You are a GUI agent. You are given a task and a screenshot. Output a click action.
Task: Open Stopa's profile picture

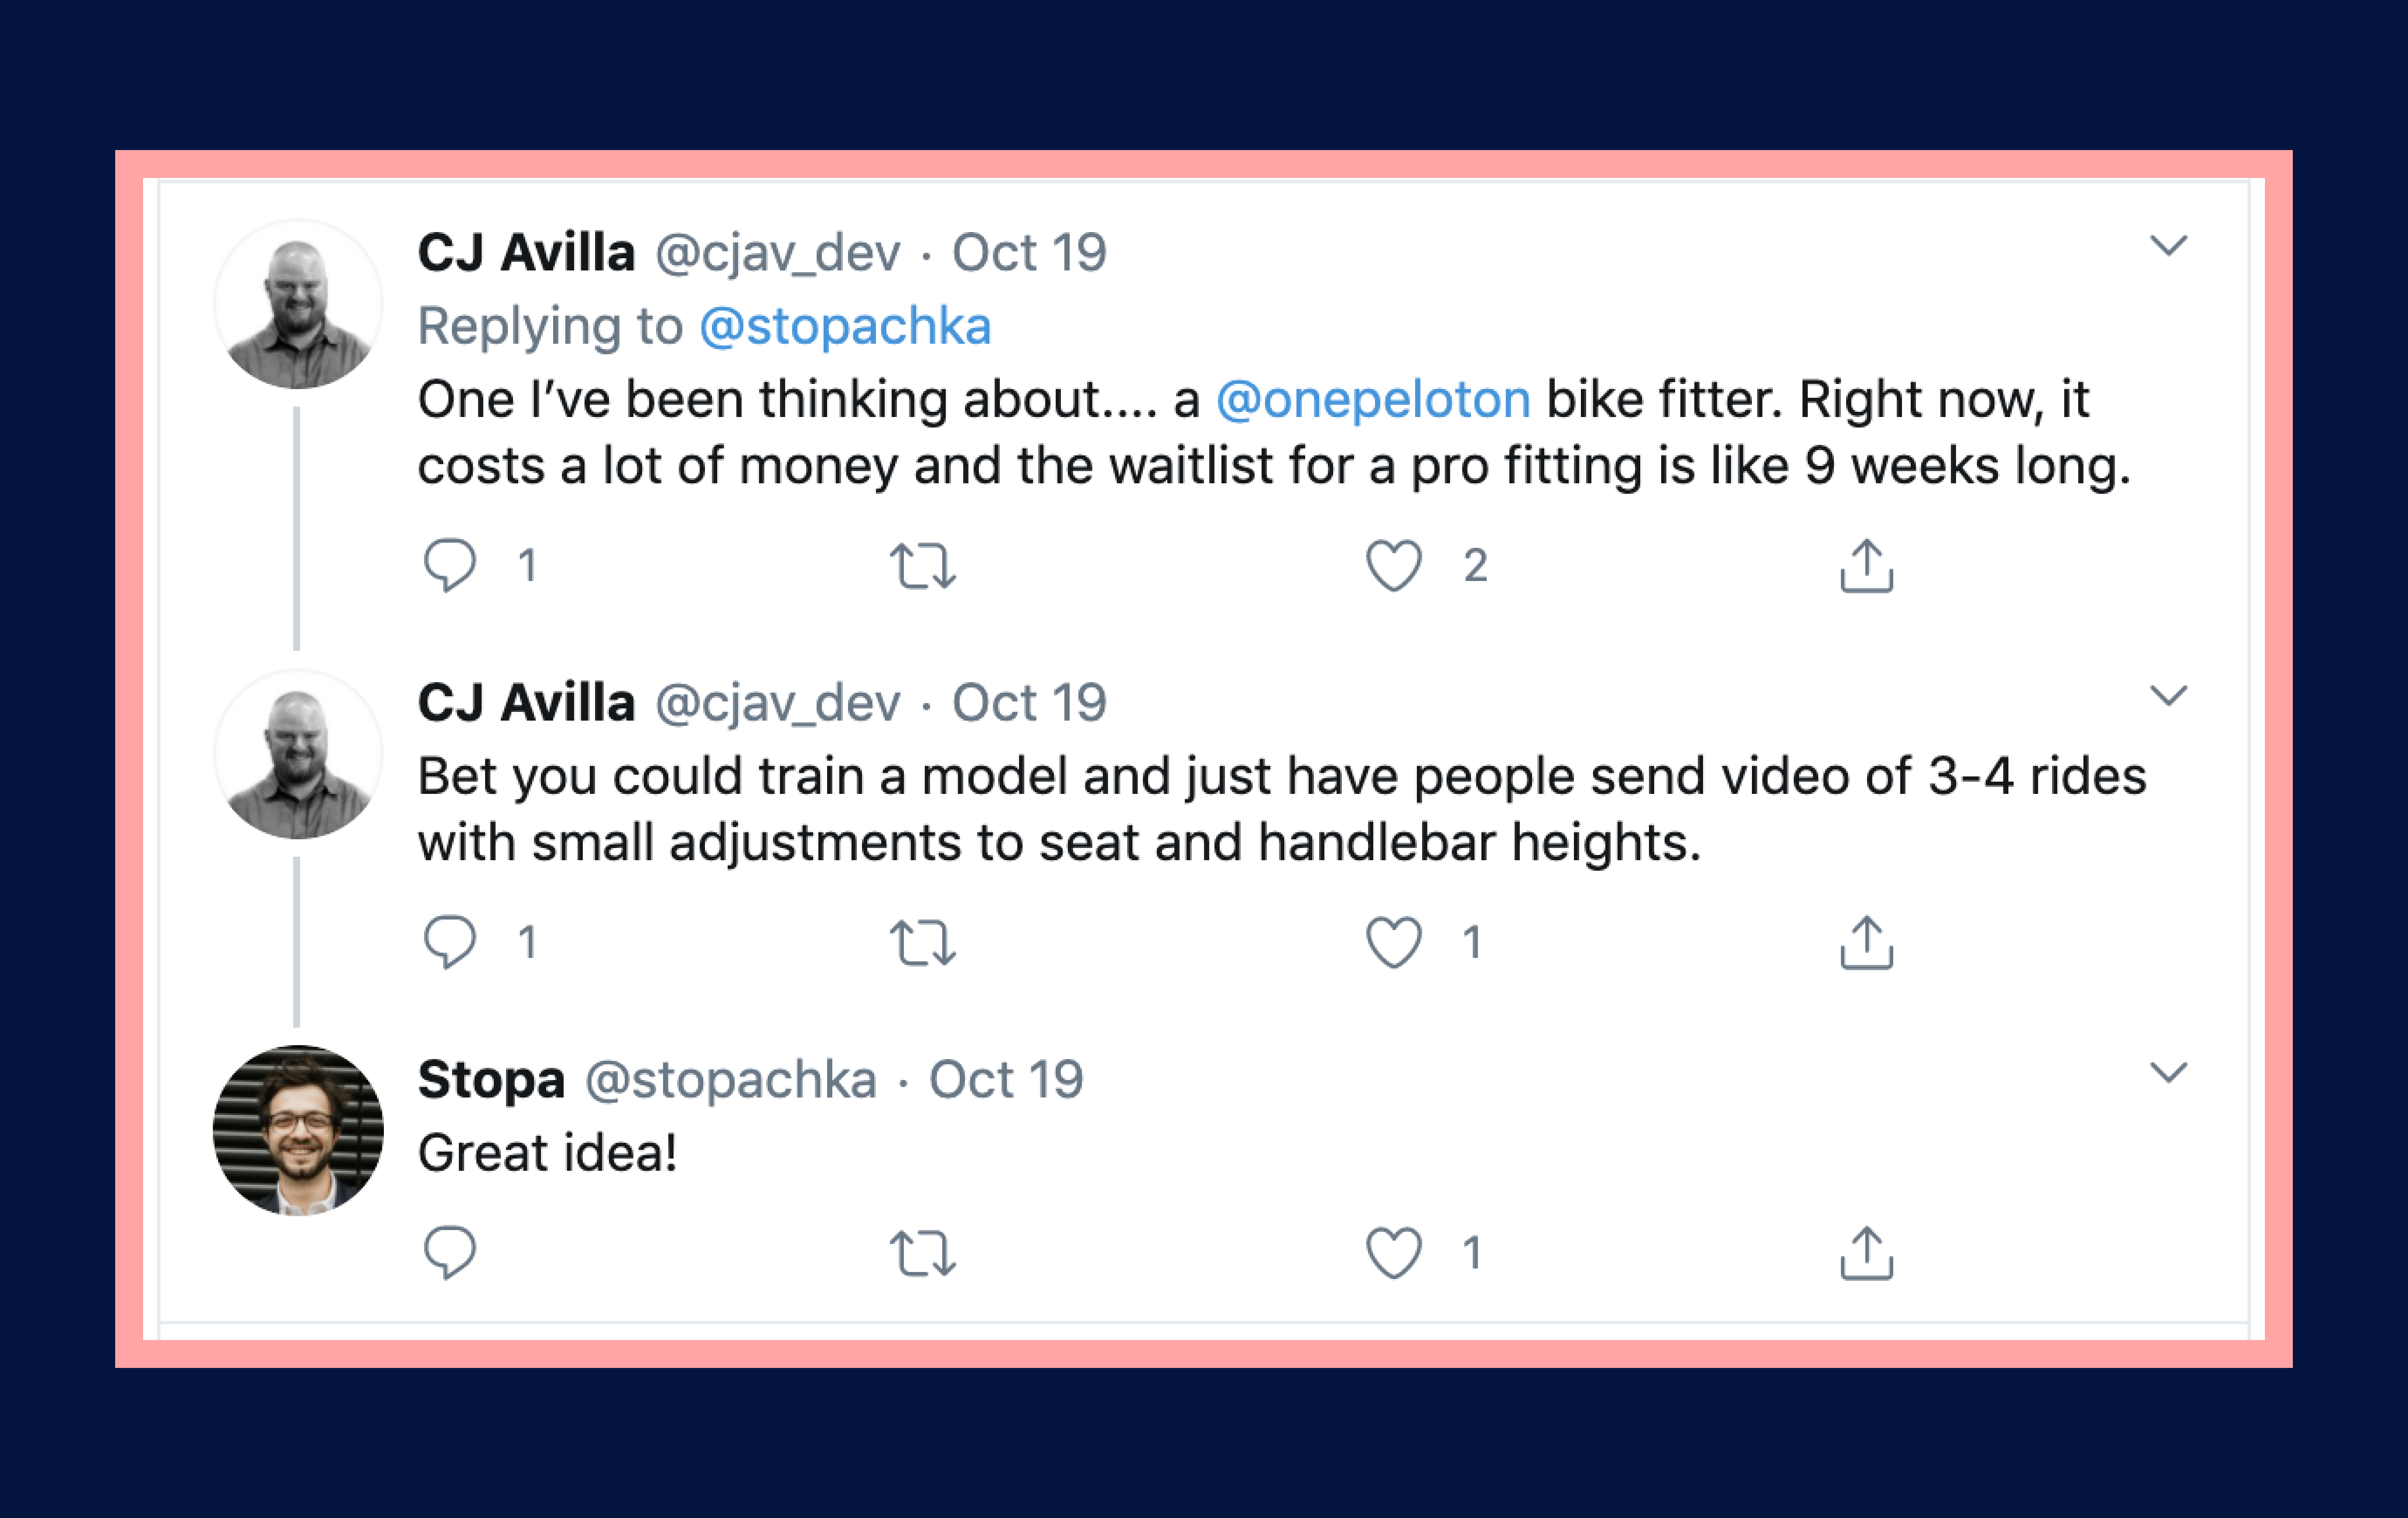(x=298, y=1130)
